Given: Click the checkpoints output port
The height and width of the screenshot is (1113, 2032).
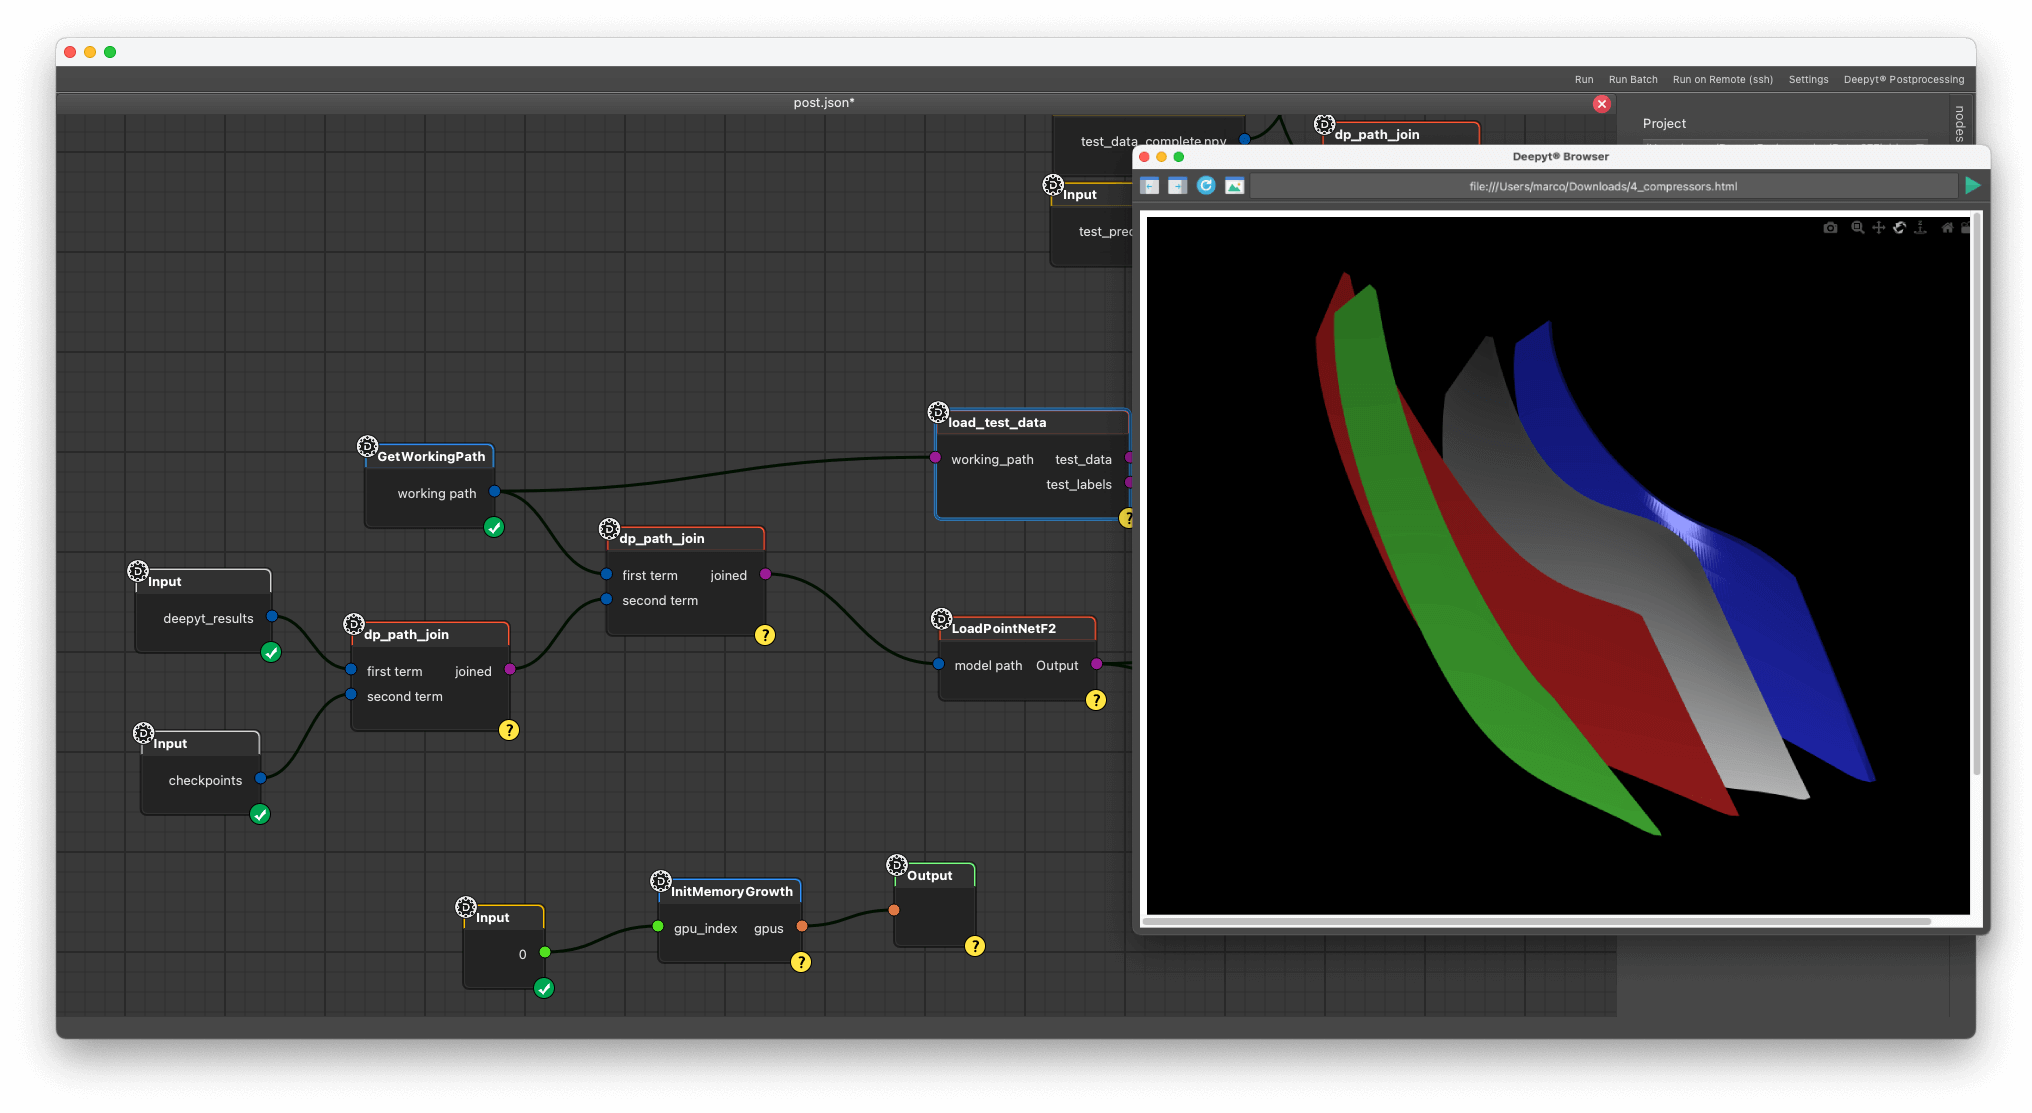Looking at the screenshot, I should 260,779.
